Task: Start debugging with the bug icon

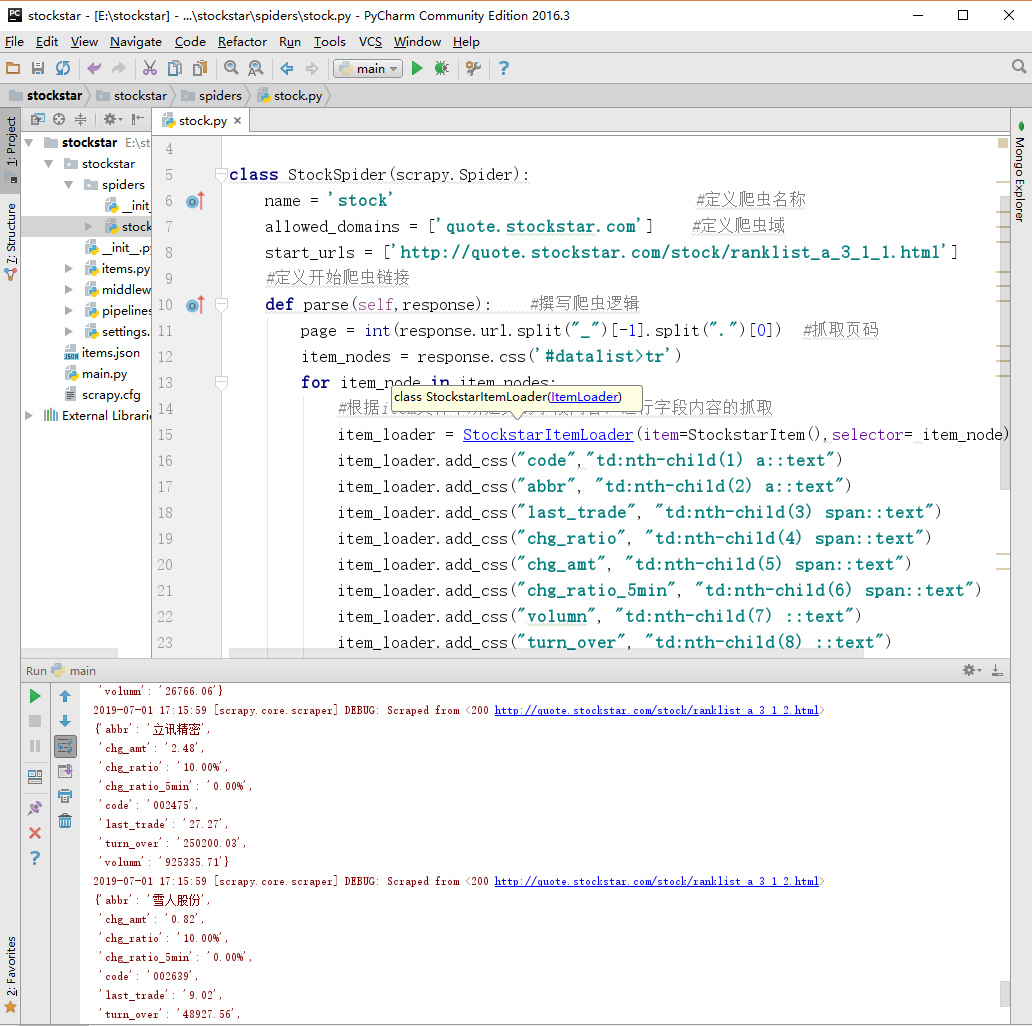Action: 441,68
